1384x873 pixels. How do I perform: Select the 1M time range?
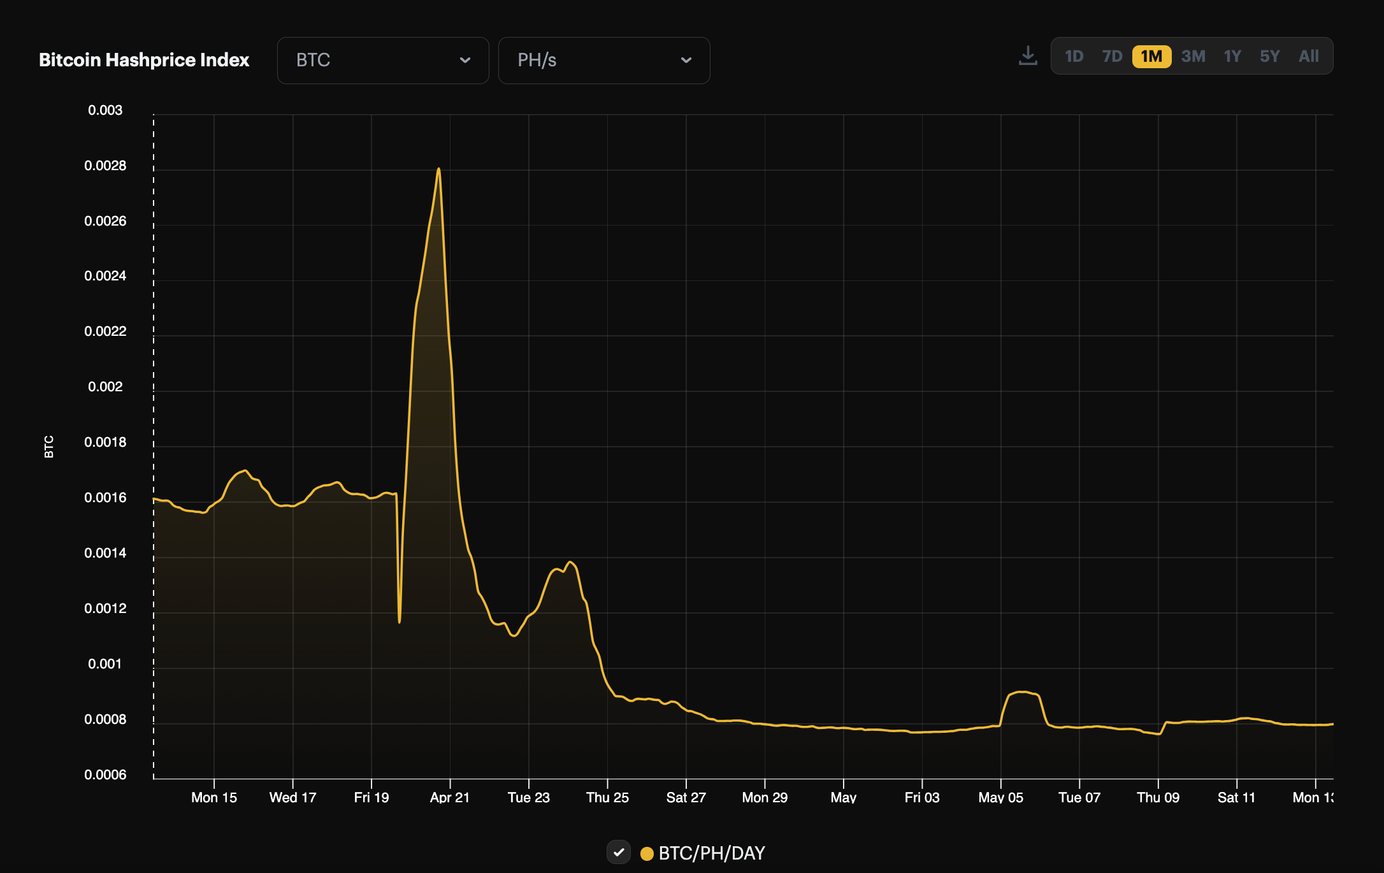1152,56
